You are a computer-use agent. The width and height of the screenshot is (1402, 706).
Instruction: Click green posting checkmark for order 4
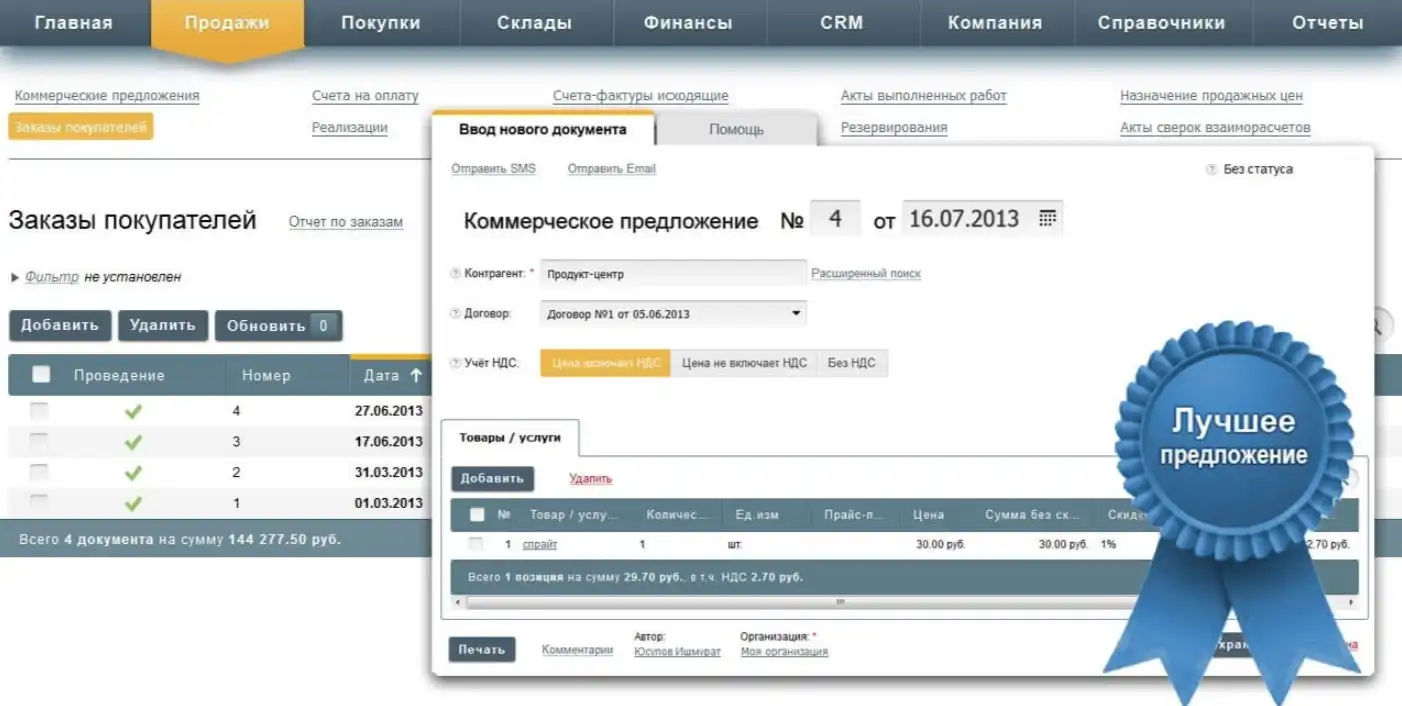[x=135, y=410]
